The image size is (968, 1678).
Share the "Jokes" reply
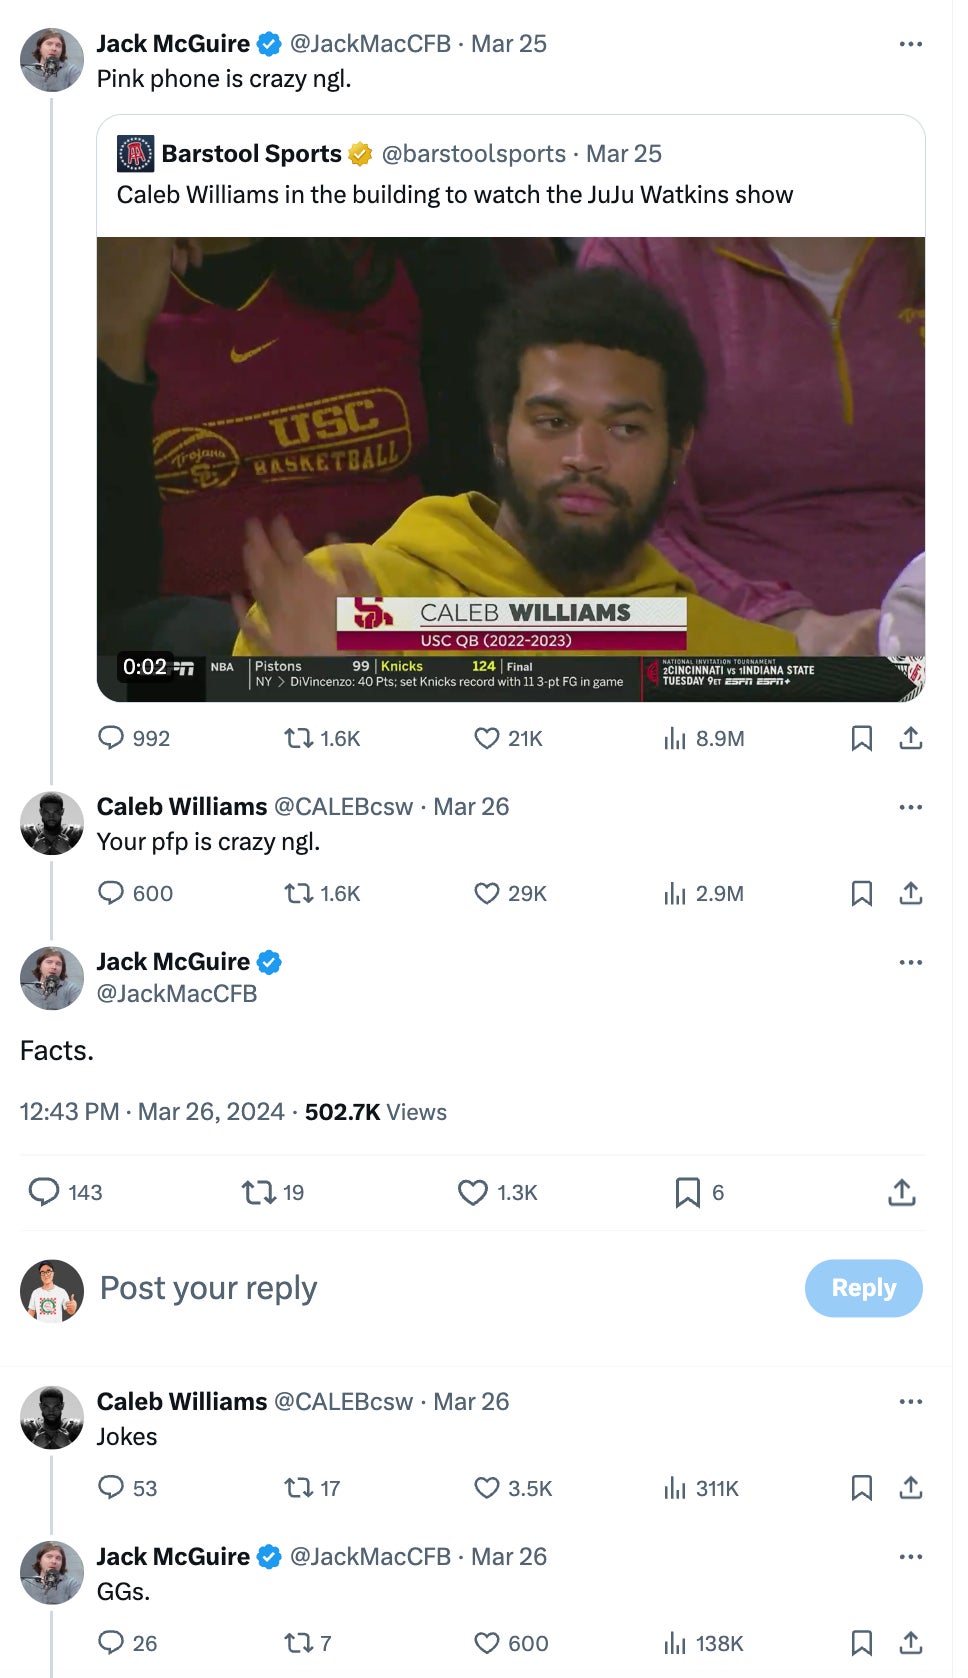(910, 1488)
